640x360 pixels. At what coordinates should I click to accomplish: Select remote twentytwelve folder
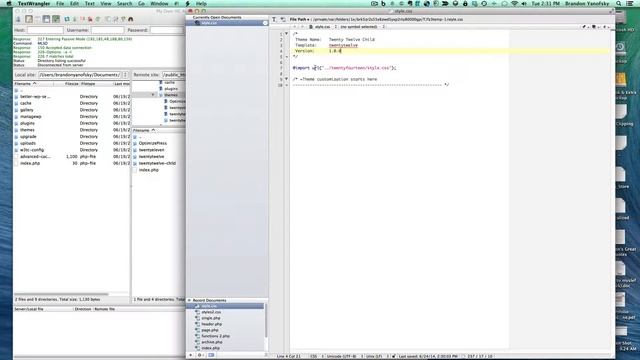(151, 157)
